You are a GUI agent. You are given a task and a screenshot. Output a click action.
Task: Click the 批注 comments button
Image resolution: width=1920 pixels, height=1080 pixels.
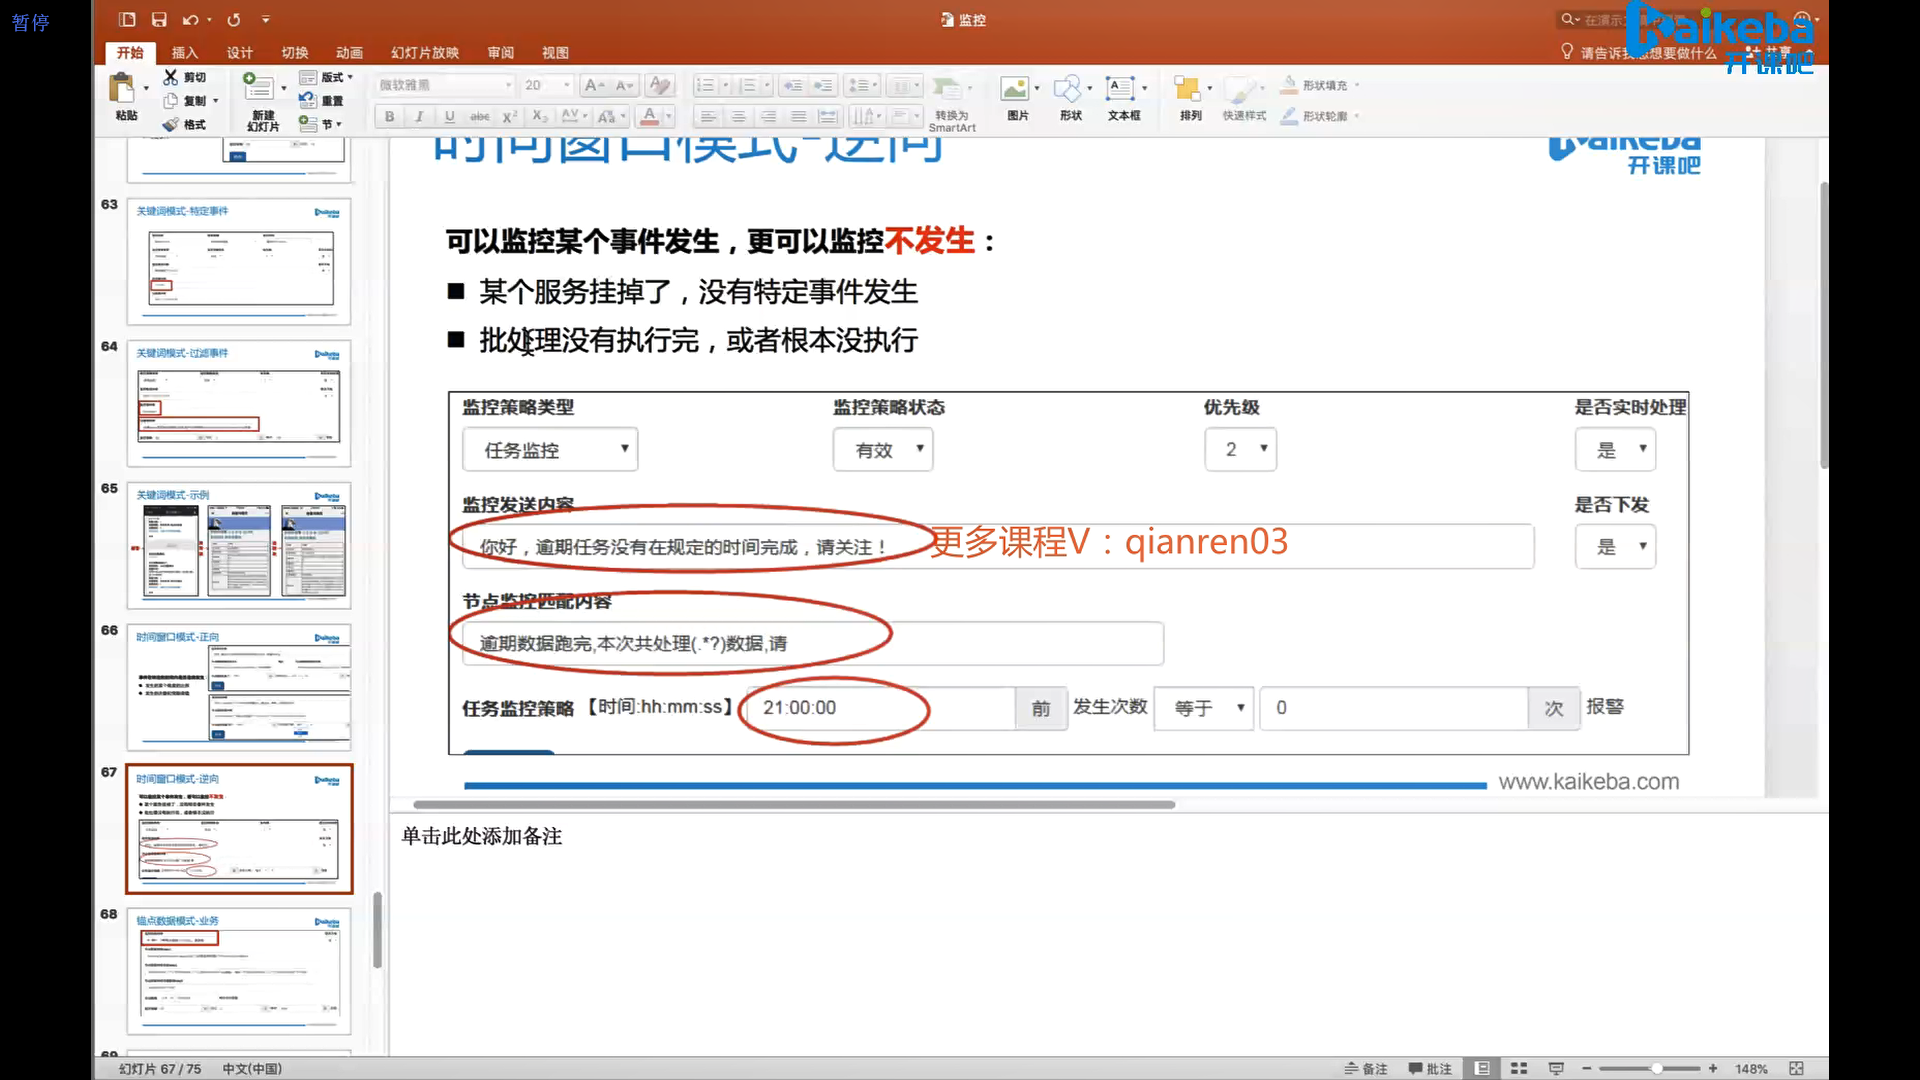click(x=1430, y=1068)
